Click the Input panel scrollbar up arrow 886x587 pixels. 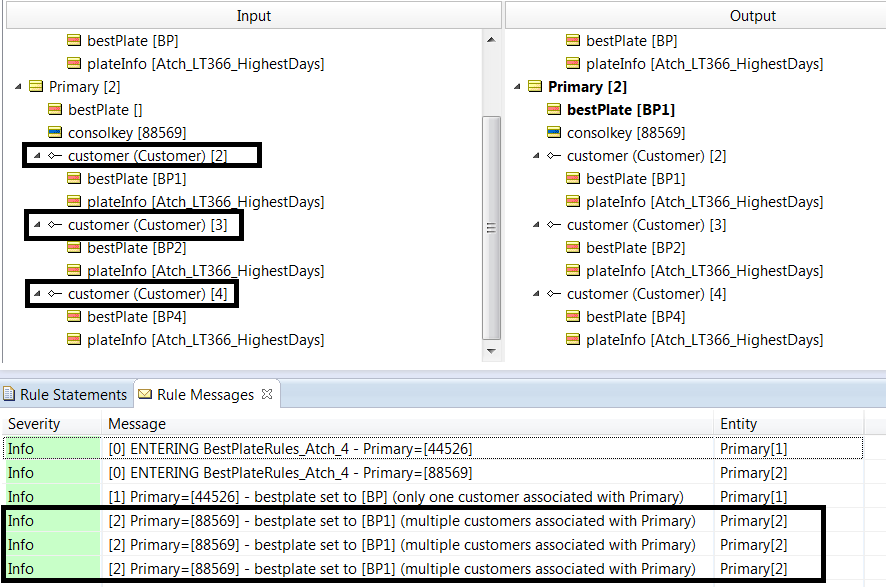491,40
